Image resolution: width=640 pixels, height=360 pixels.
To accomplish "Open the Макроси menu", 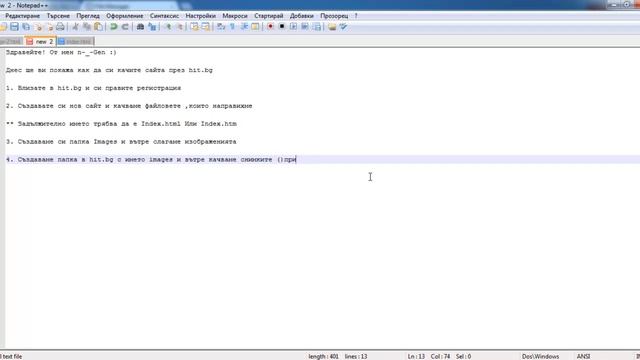I will [x=235, y=16].
